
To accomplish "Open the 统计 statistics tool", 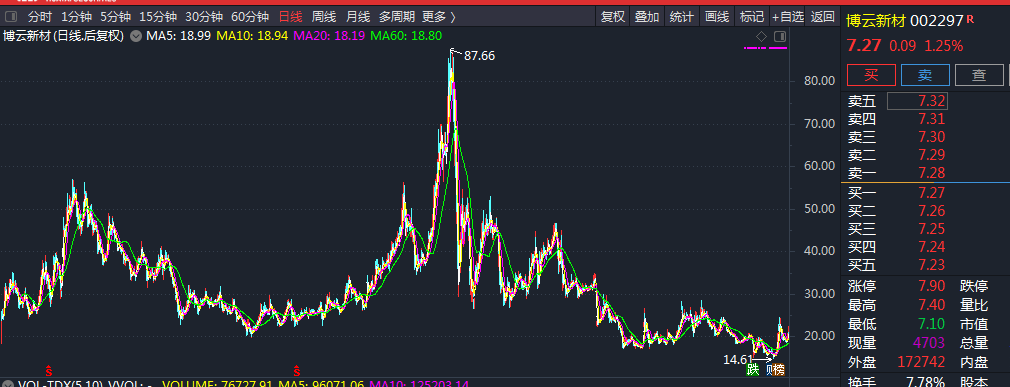I will [x=681, y=17].
